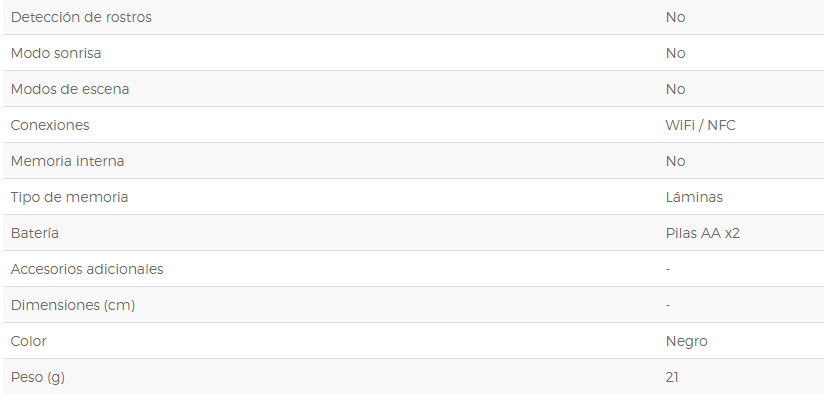Select the 'No' value for Modo sonrisa
Viewport: 824px width, 402px height.
675,53
